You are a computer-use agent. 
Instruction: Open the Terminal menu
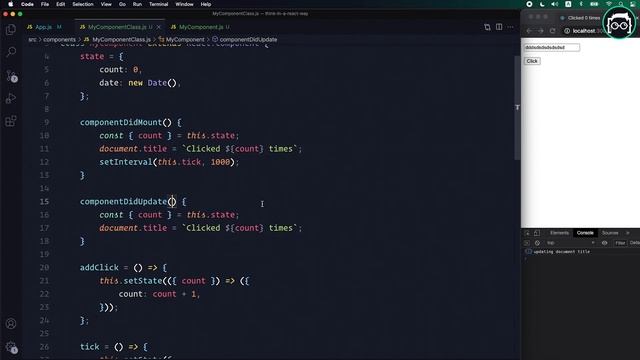tap(158, 4)
